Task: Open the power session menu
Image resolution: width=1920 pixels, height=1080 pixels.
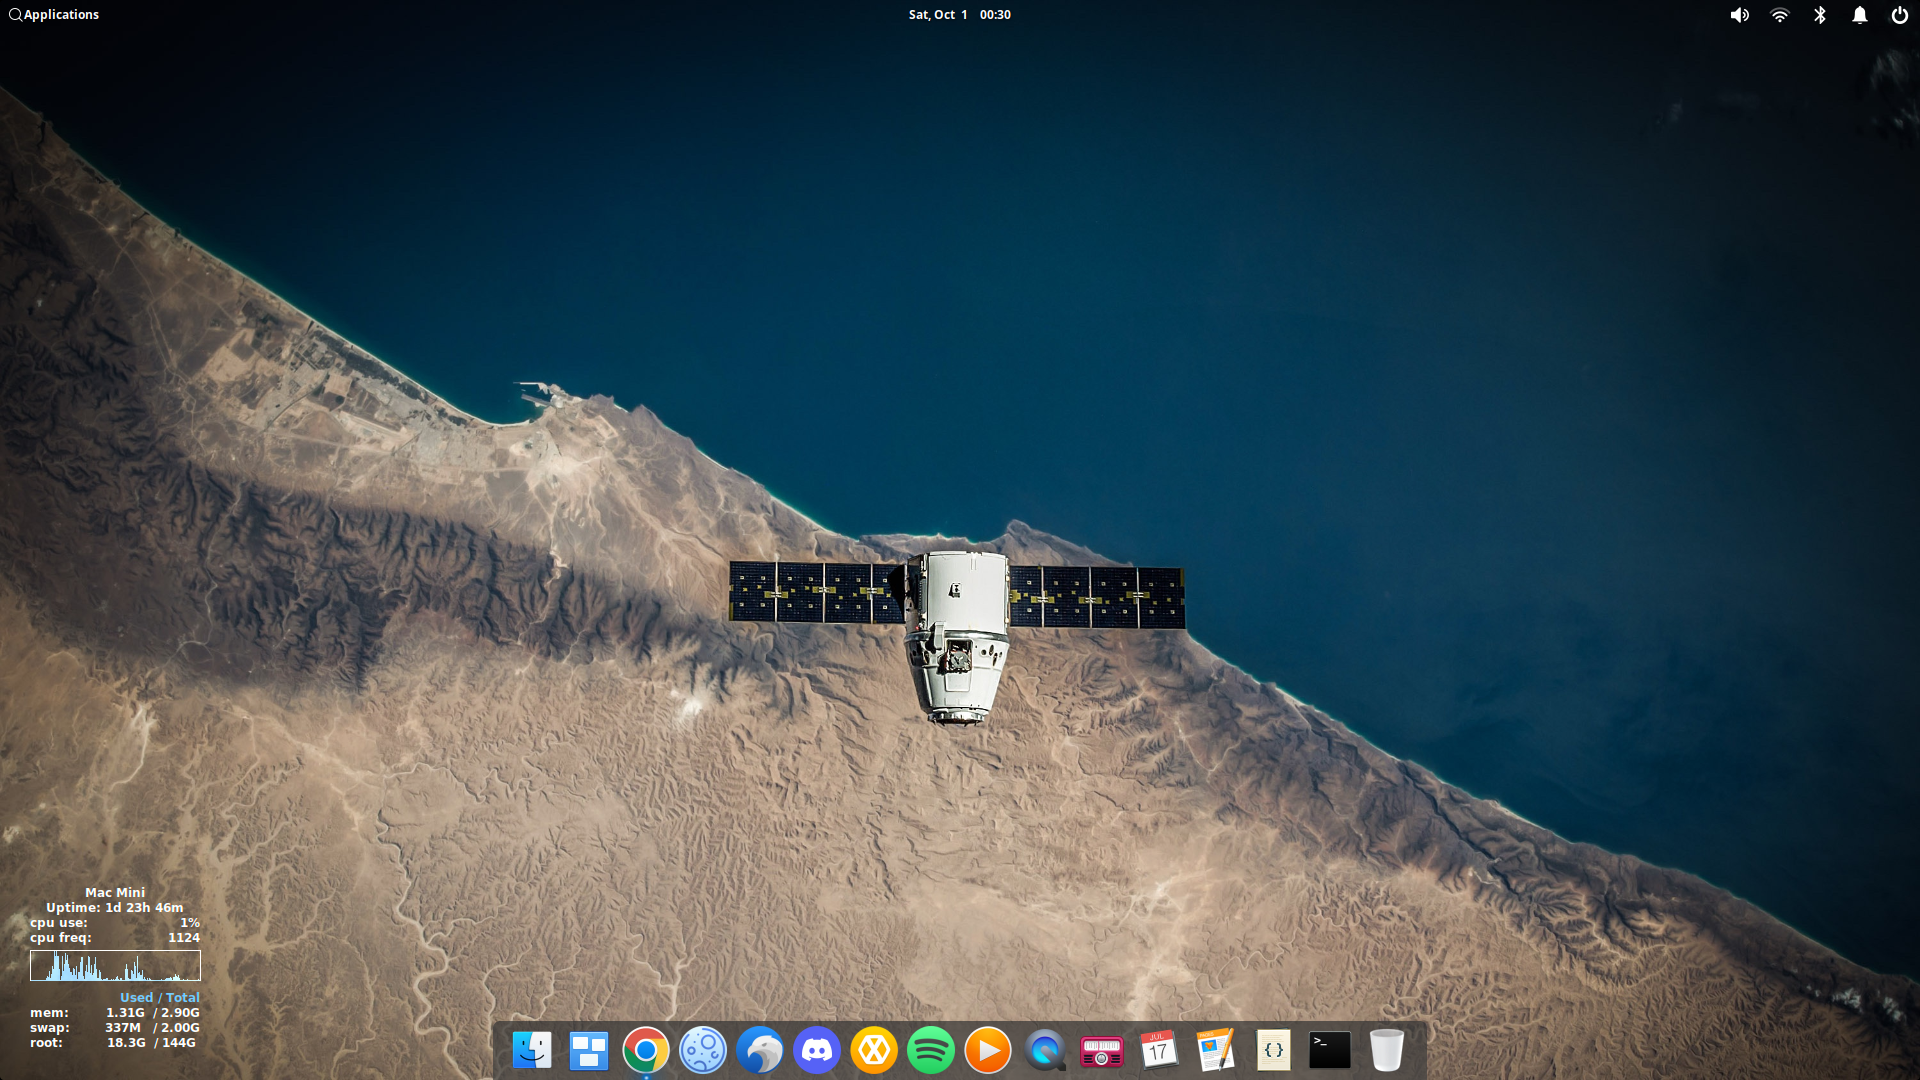Action: pyautogui.click(x=1900, y=15)
